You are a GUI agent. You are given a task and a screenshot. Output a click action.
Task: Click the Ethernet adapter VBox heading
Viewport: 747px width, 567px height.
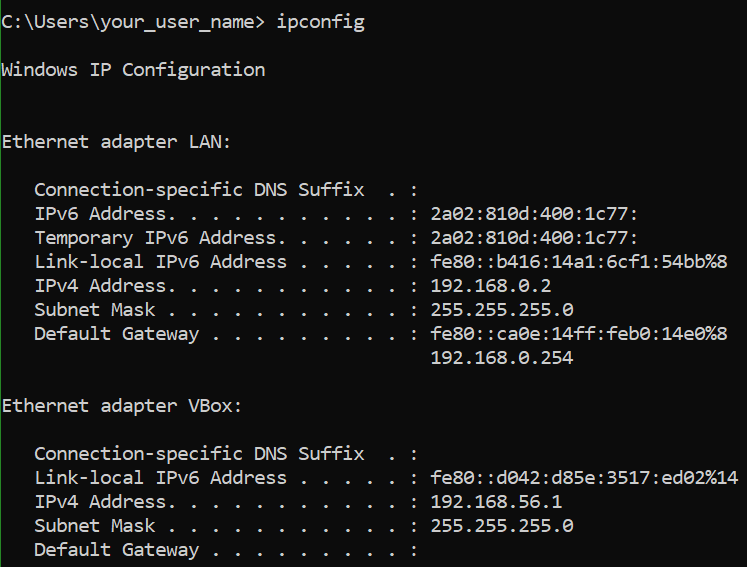pyautogui.click(x=122, y=406)
